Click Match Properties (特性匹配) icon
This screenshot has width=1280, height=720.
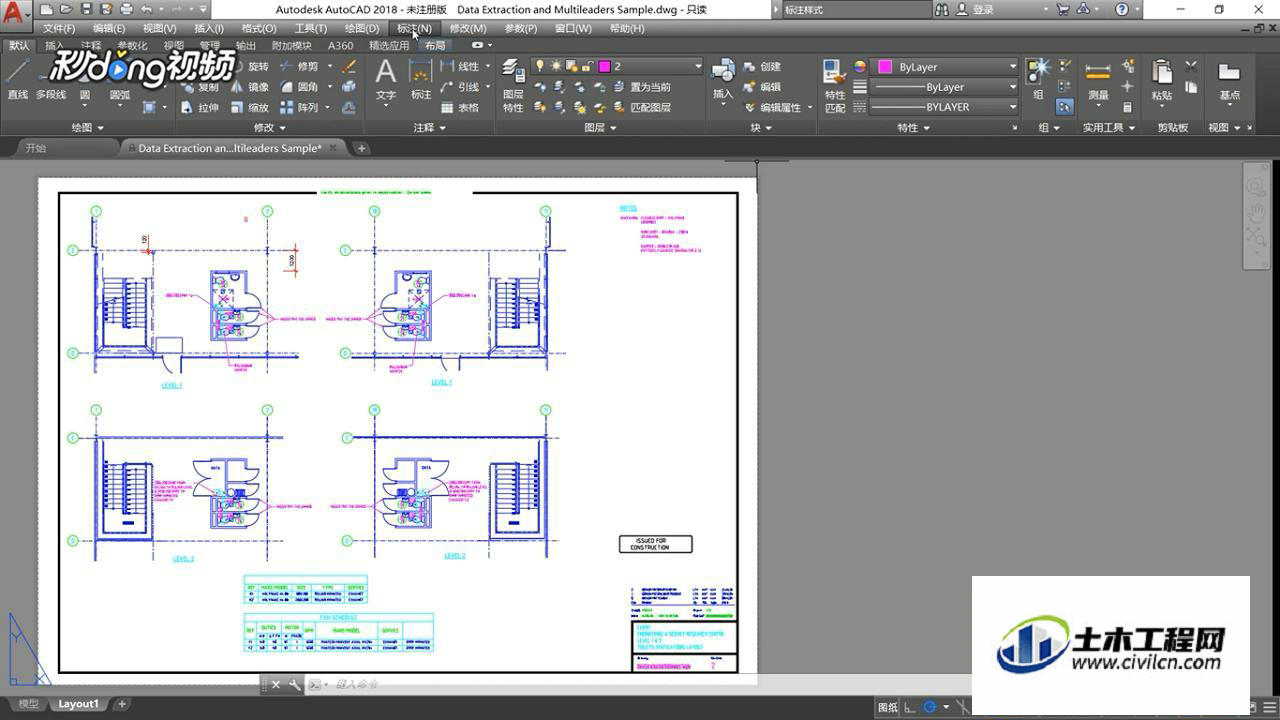point(835,84)
